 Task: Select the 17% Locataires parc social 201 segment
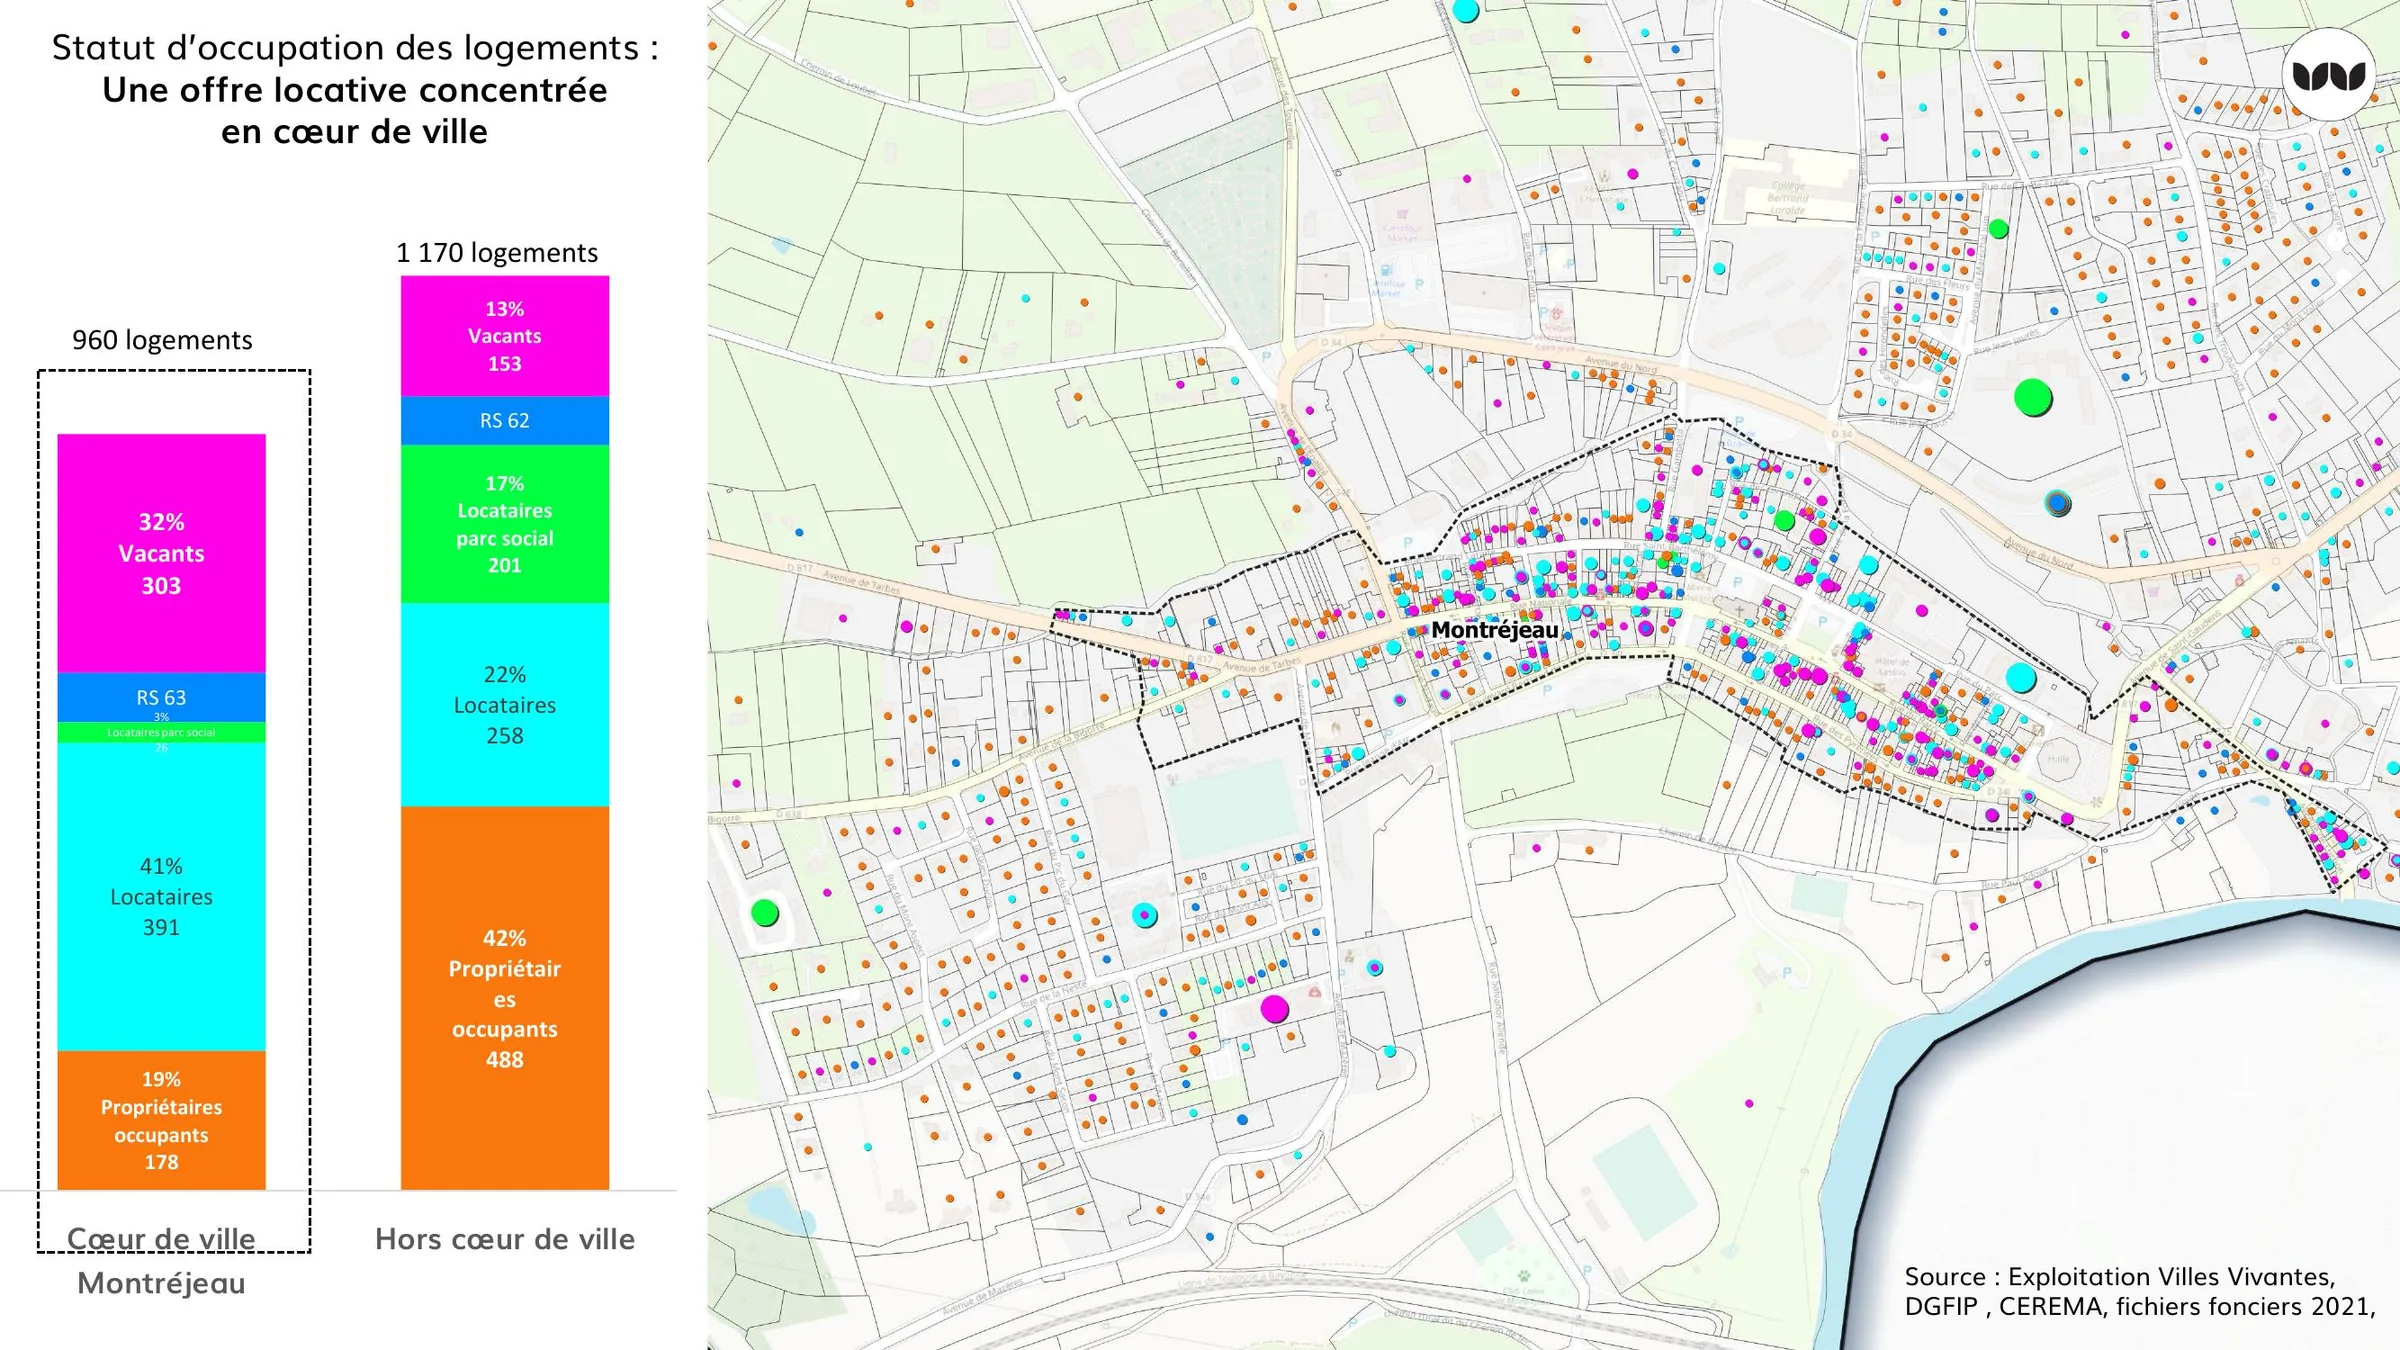(x=505, y=524)
